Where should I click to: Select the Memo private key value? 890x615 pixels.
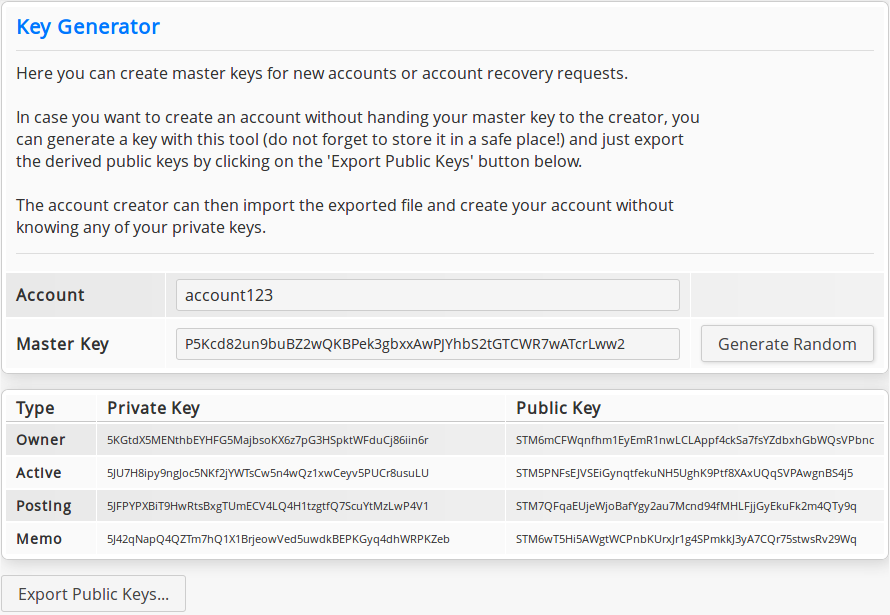tap(278, 539)
